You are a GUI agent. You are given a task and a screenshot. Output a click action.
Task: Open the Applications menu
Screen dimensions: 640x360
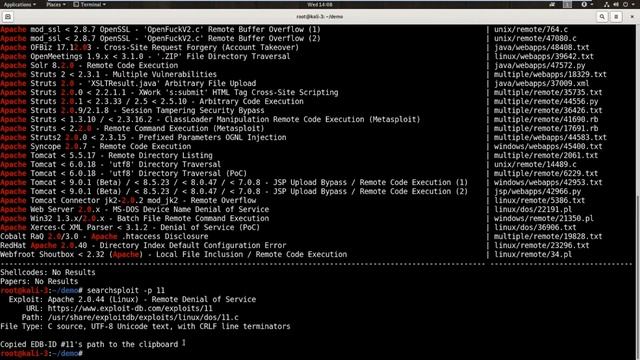point(19,4)
